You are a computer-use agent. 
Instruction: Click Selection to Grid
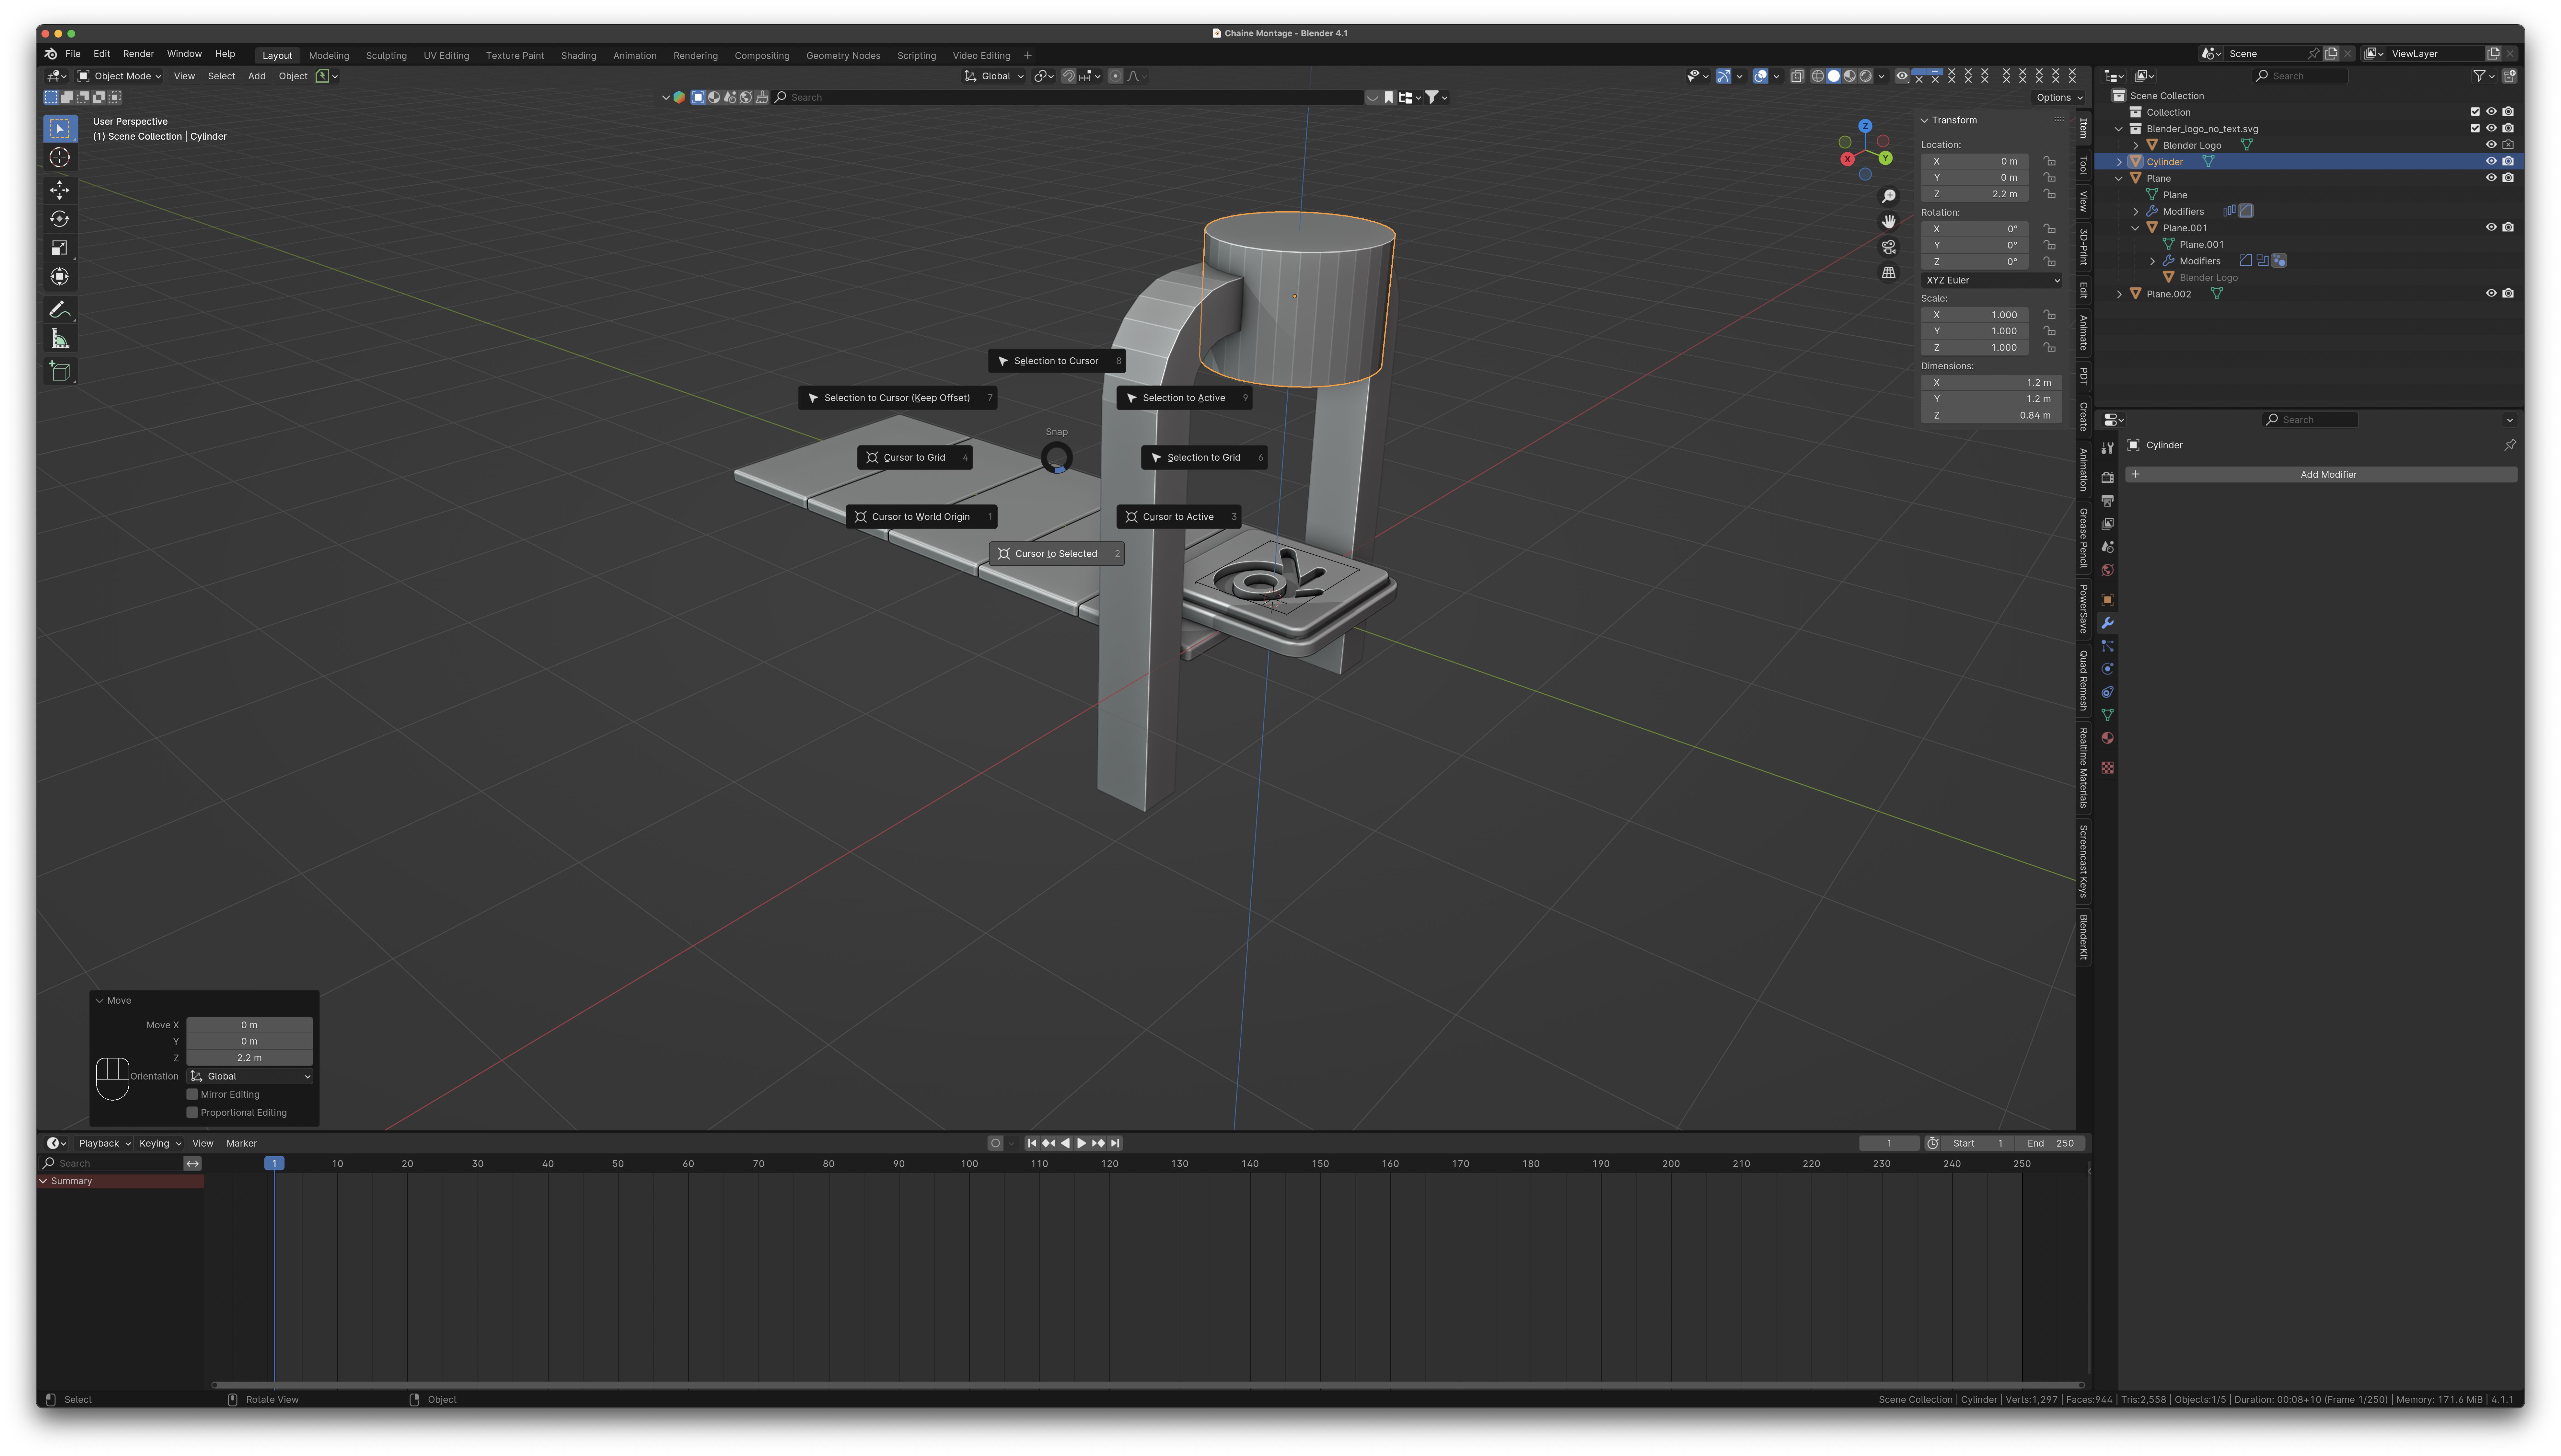1204,458
